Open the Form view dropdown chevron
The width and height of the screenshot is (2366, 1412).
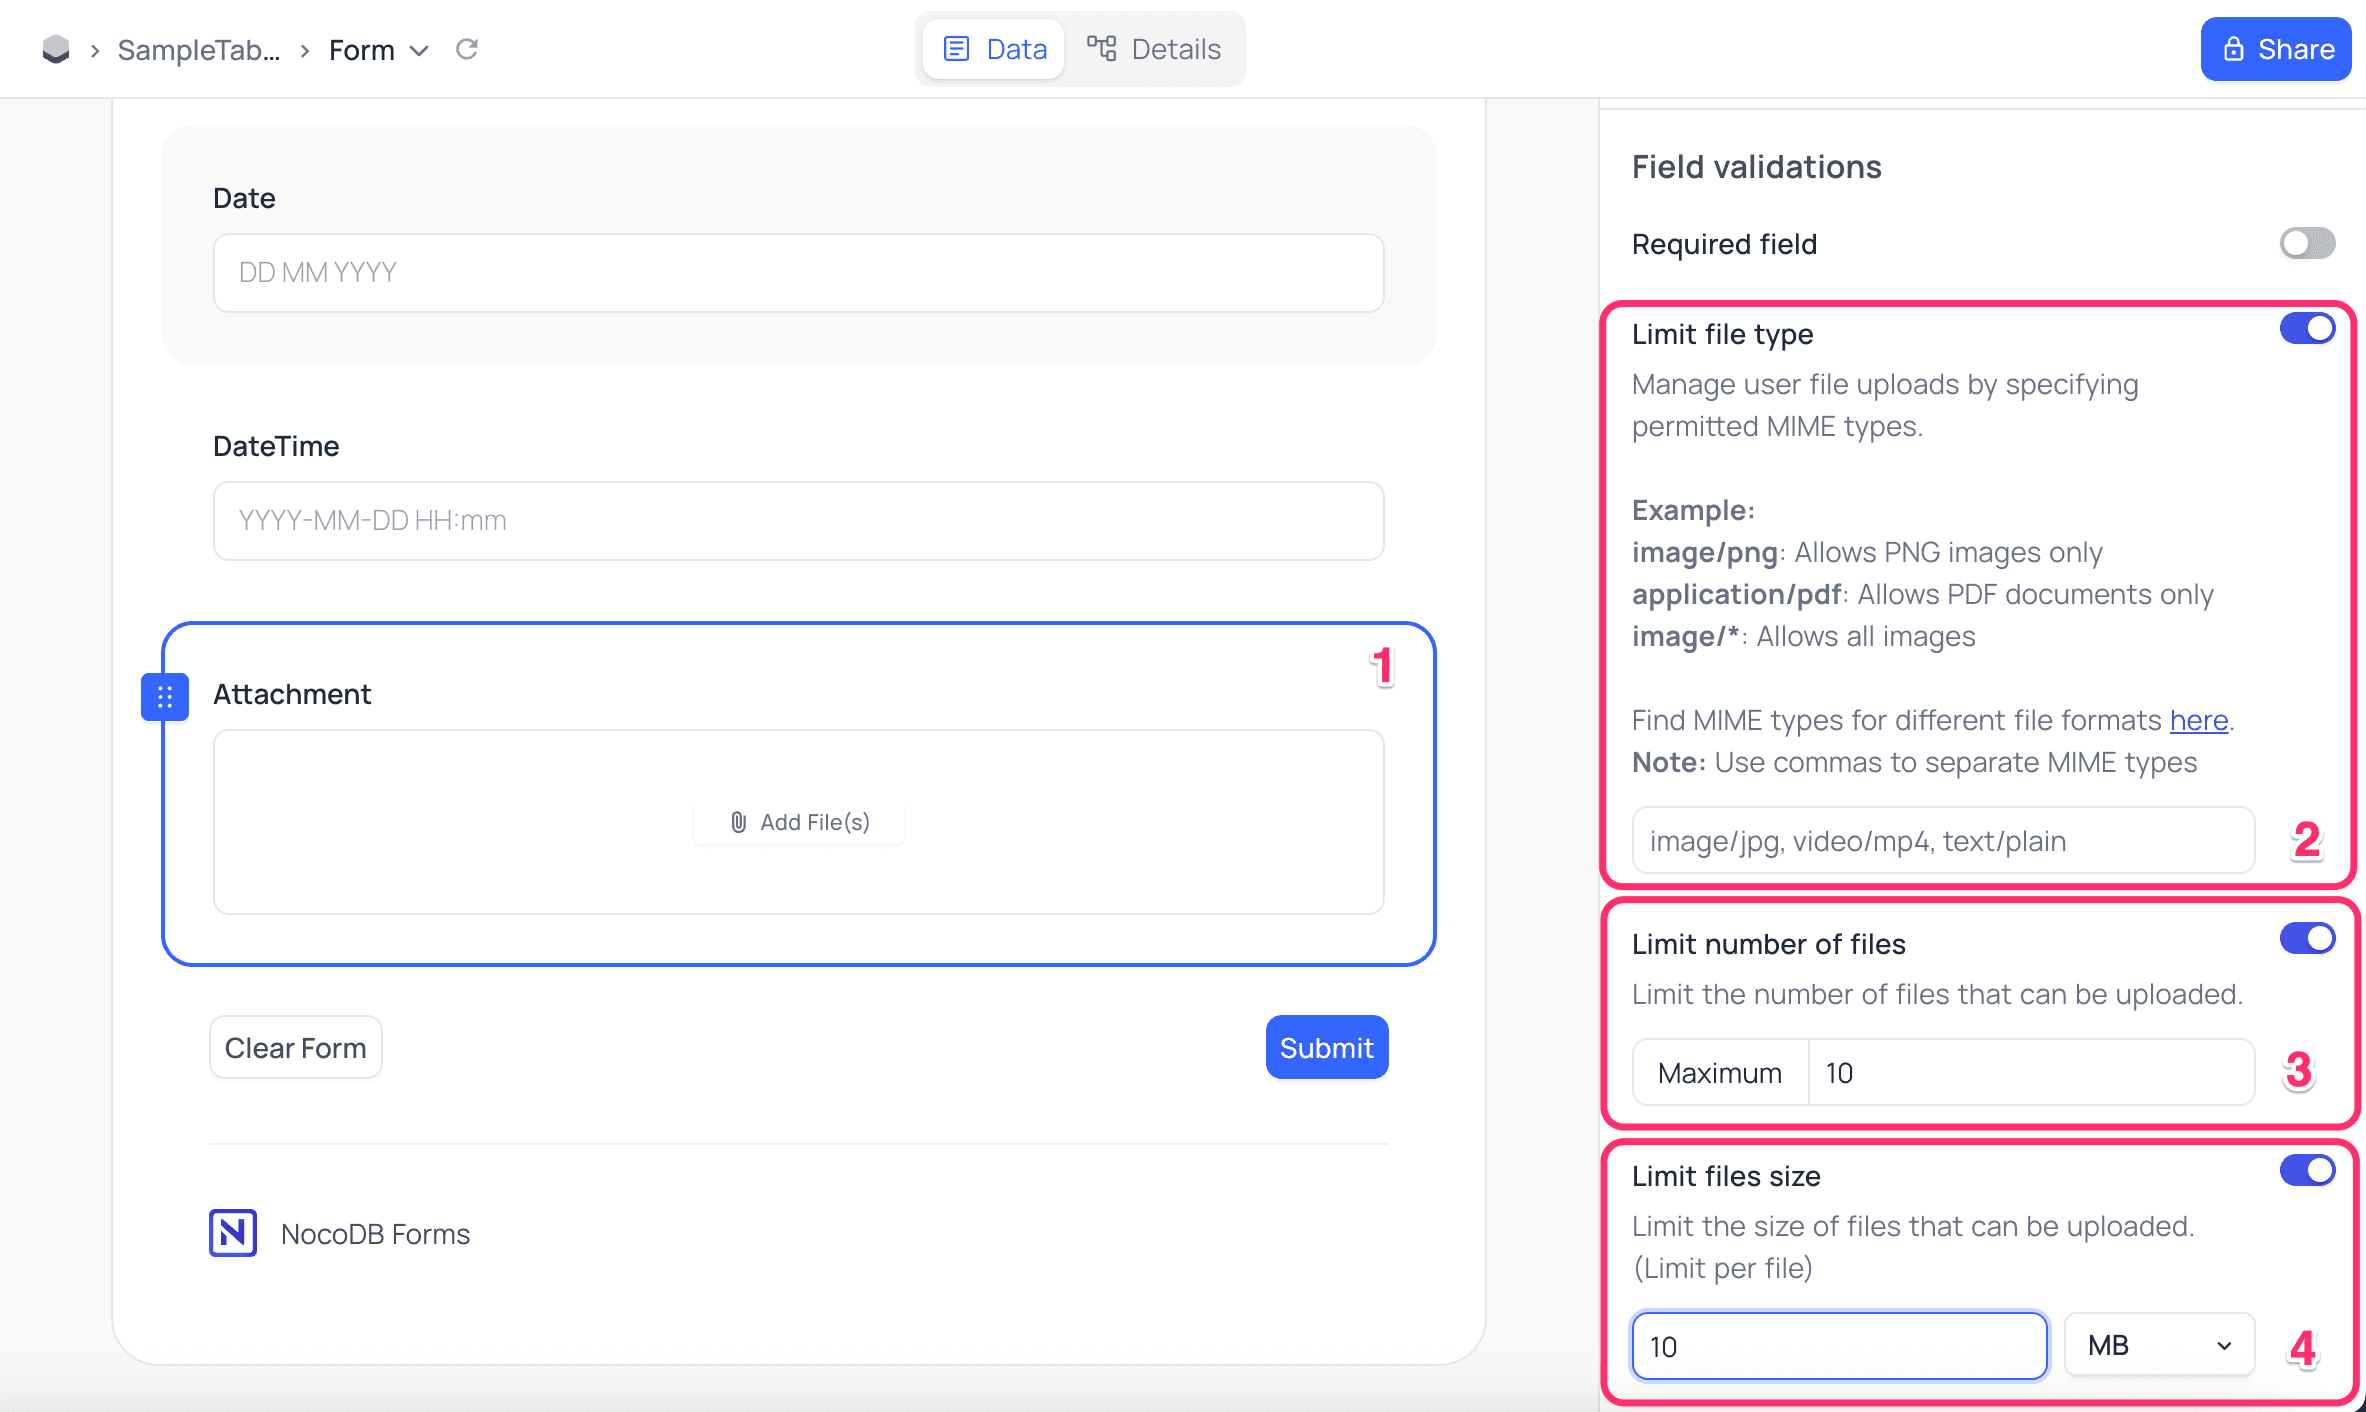[x=420, y=50]
